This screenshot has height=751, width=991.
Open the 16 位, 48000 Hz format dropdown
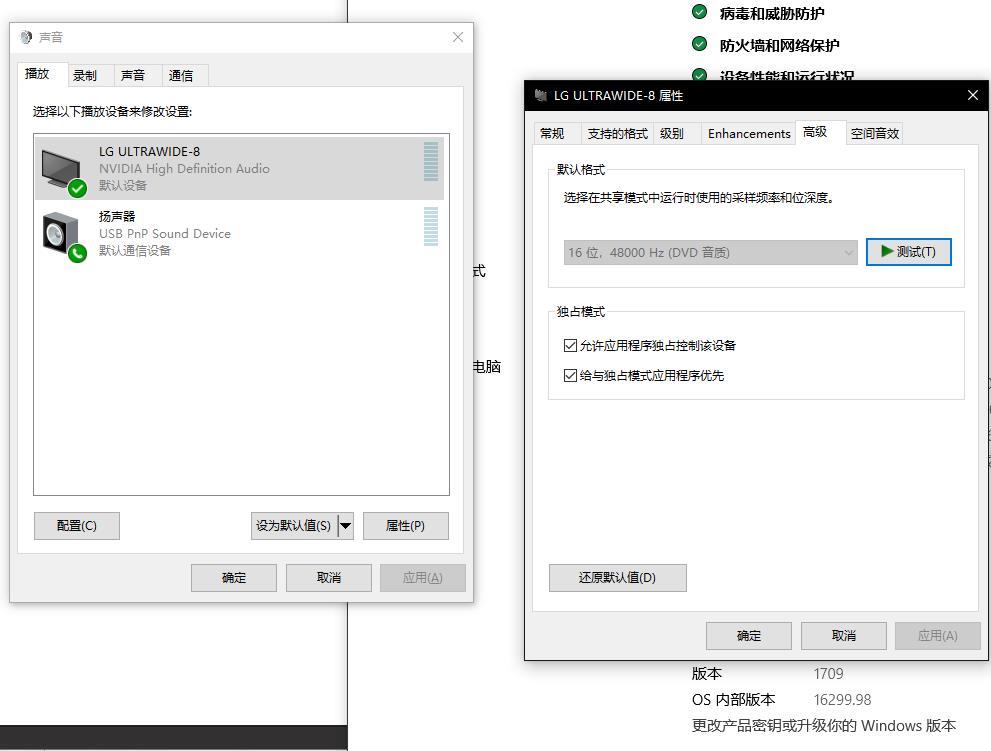coord(710,252)
